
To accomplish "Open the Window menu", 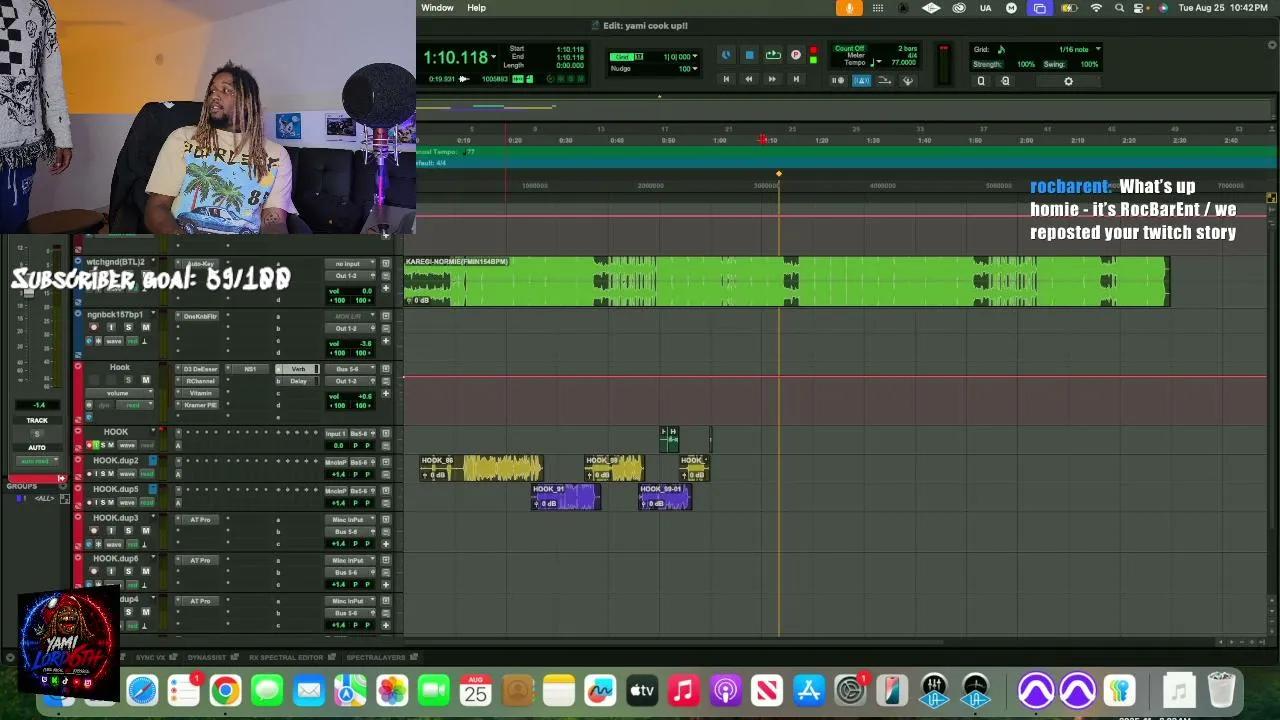I will pos(437,8).
